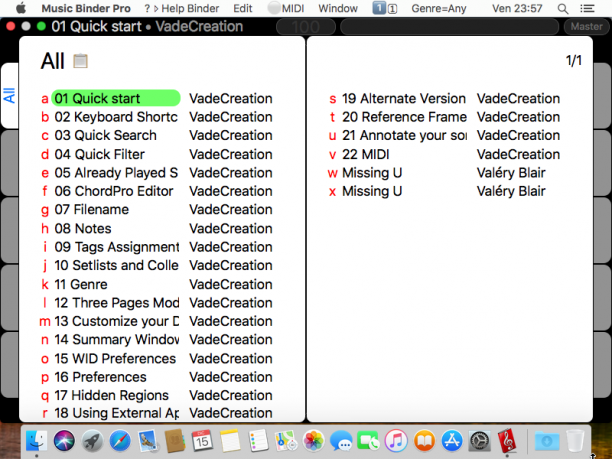This screenshot has width=612, height=459.
Task: Launch Music Binder Pro from the Dock
Action: 506,441
